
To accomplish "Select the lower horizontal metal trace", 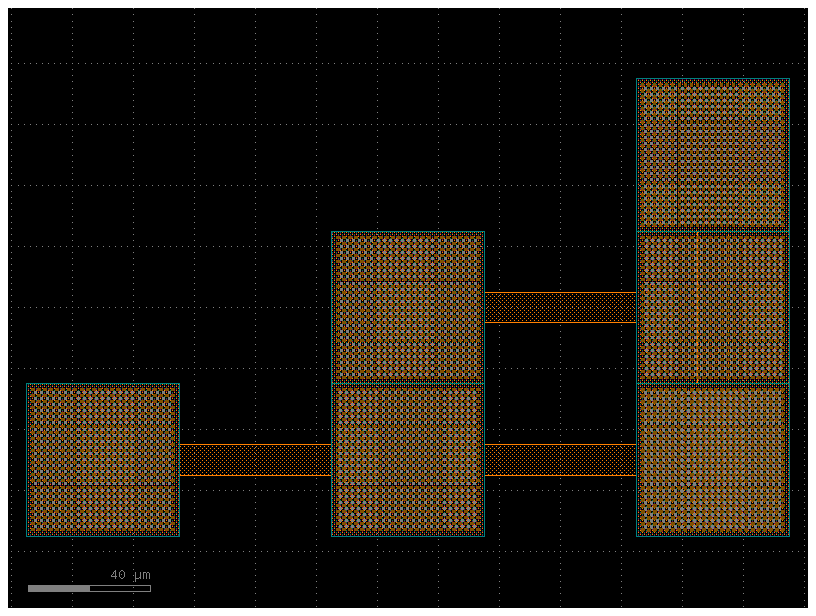I will pyautogui.click(x=255, y=458).
